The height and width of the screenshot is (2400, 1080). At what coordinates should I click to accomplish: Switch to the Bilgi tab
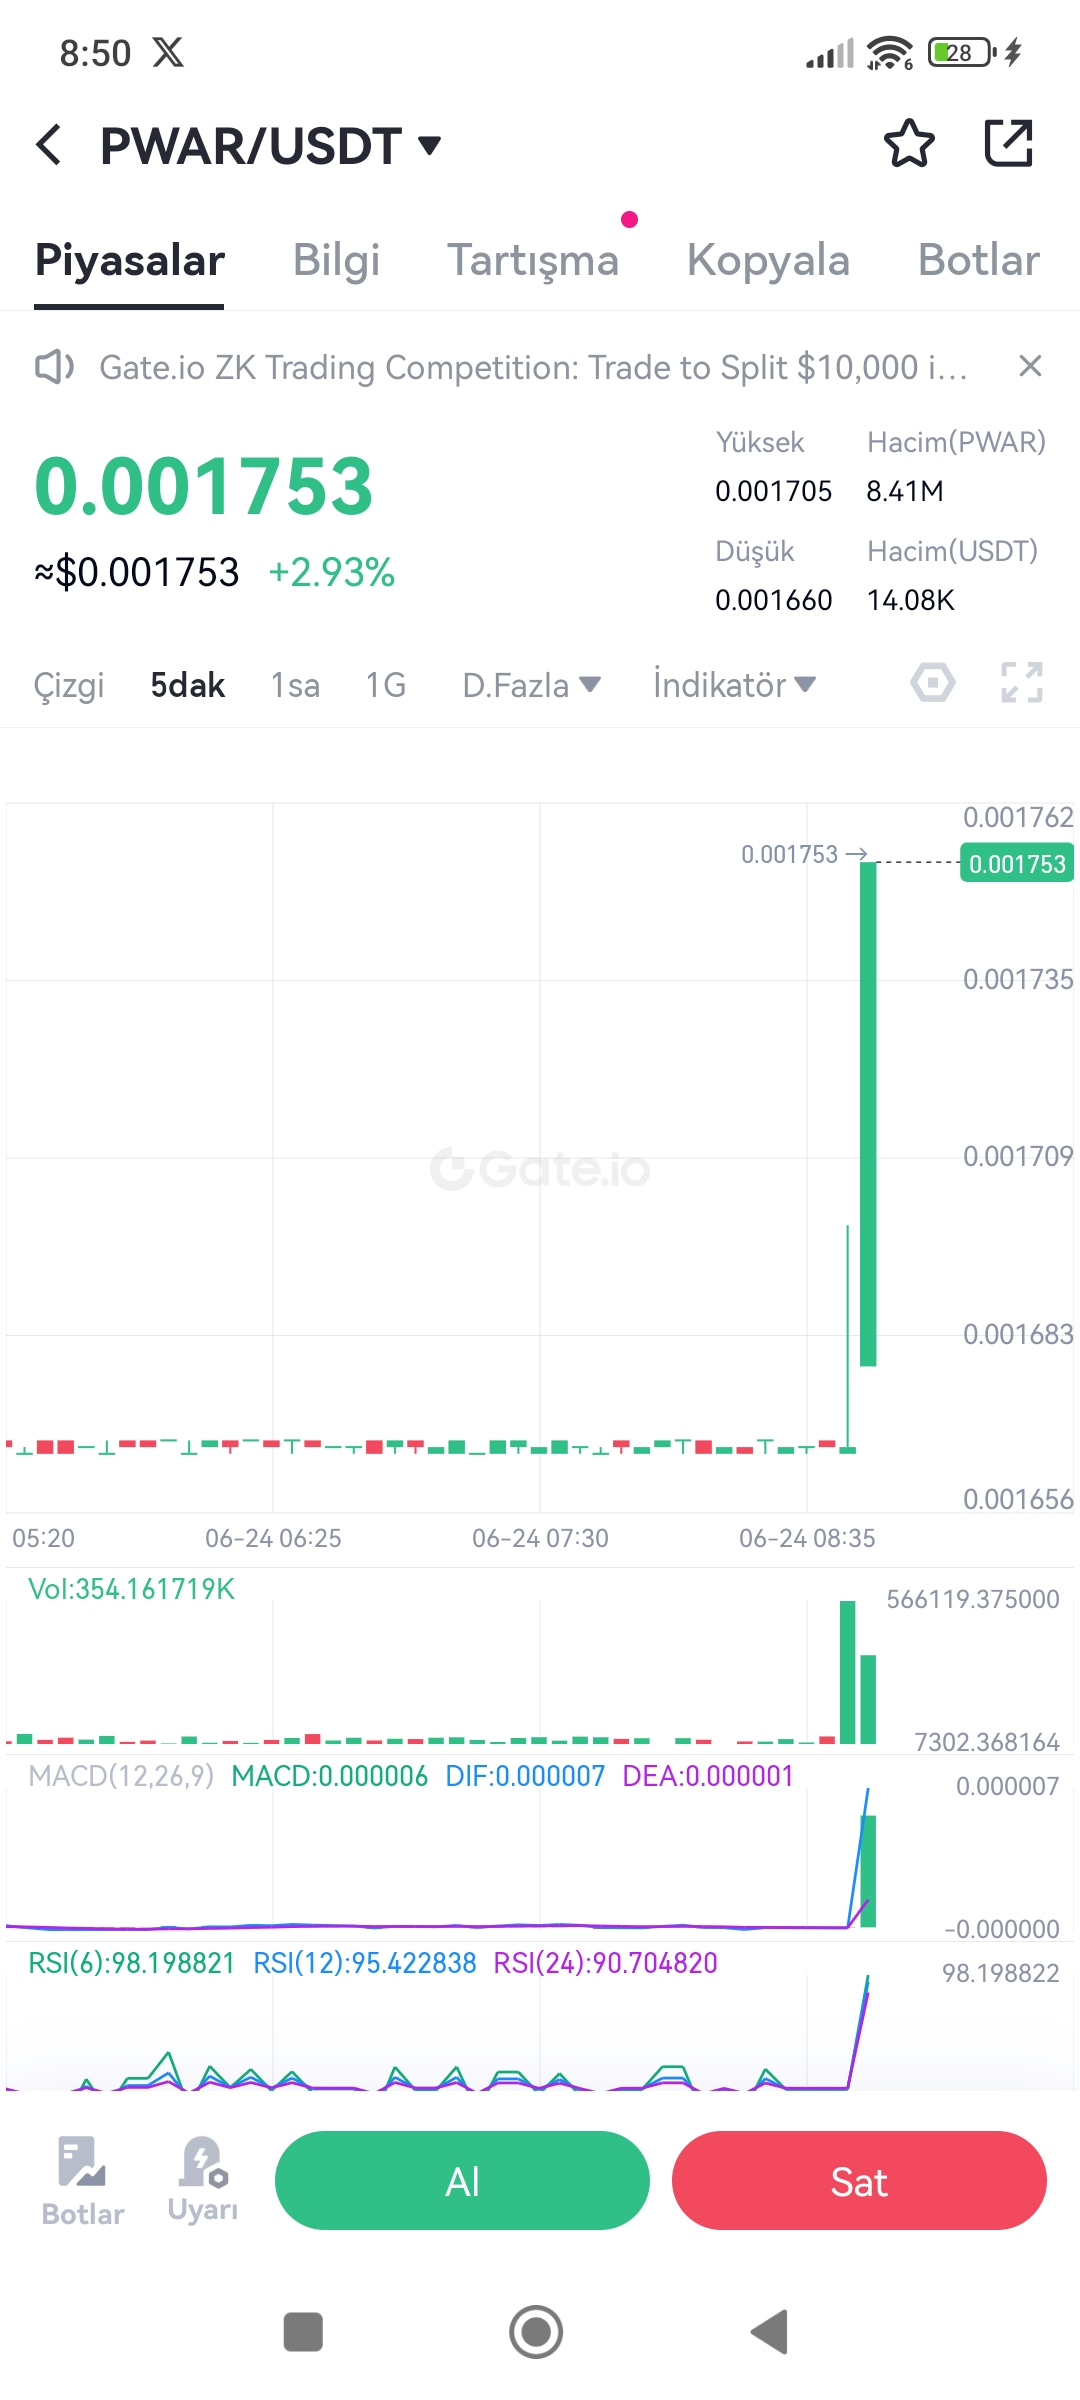click(x=336, y=260)
